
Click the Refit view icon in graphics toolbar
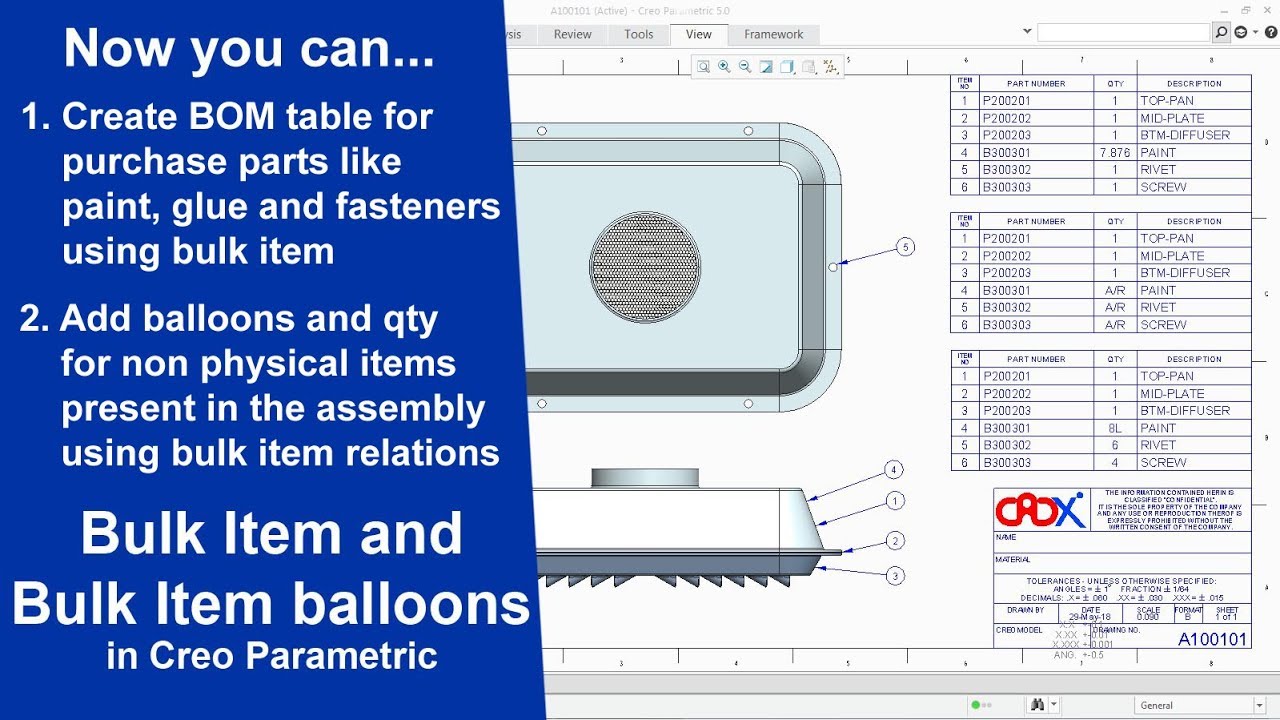point(703,67)
